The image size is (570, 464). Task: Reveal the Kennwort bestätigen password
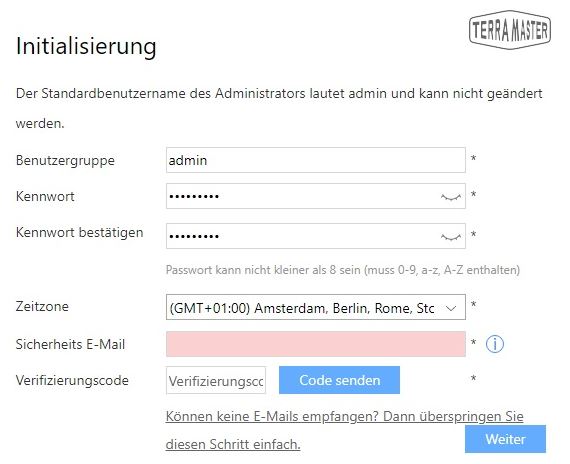click(x=451, y=237)
